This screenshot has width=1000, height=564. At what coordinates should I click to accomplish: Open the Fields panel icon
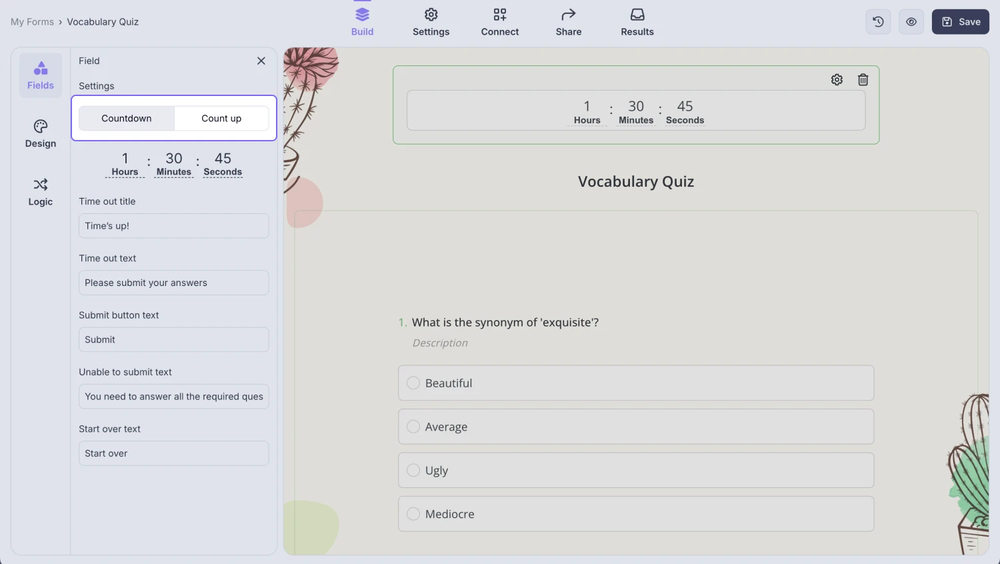[x=40, y=75]
